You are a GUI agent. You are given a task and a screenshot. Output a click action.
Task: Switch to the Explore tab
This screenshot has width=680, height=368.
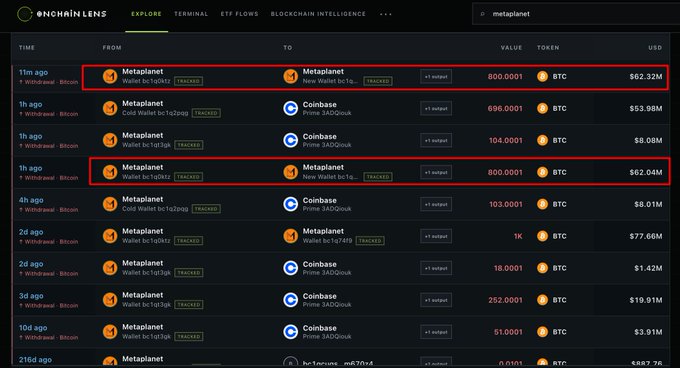[x=147, y=14]
